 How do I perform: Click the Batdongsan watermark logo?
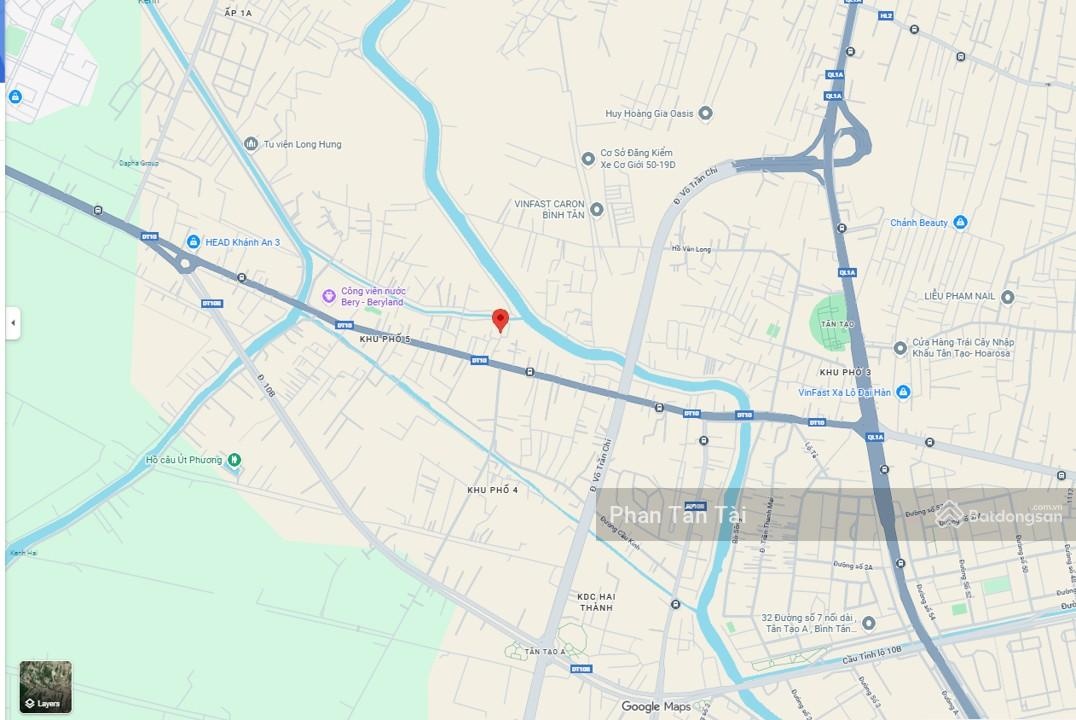click(1000, 514)
